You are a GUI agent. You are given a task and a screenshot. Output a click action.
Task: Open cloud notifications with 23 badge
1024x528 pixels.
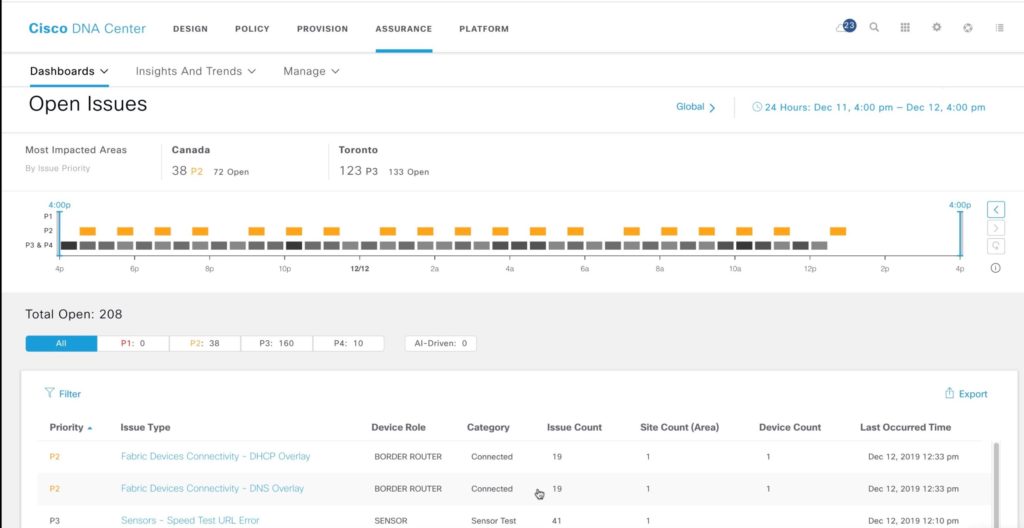[x=845, y=27]
